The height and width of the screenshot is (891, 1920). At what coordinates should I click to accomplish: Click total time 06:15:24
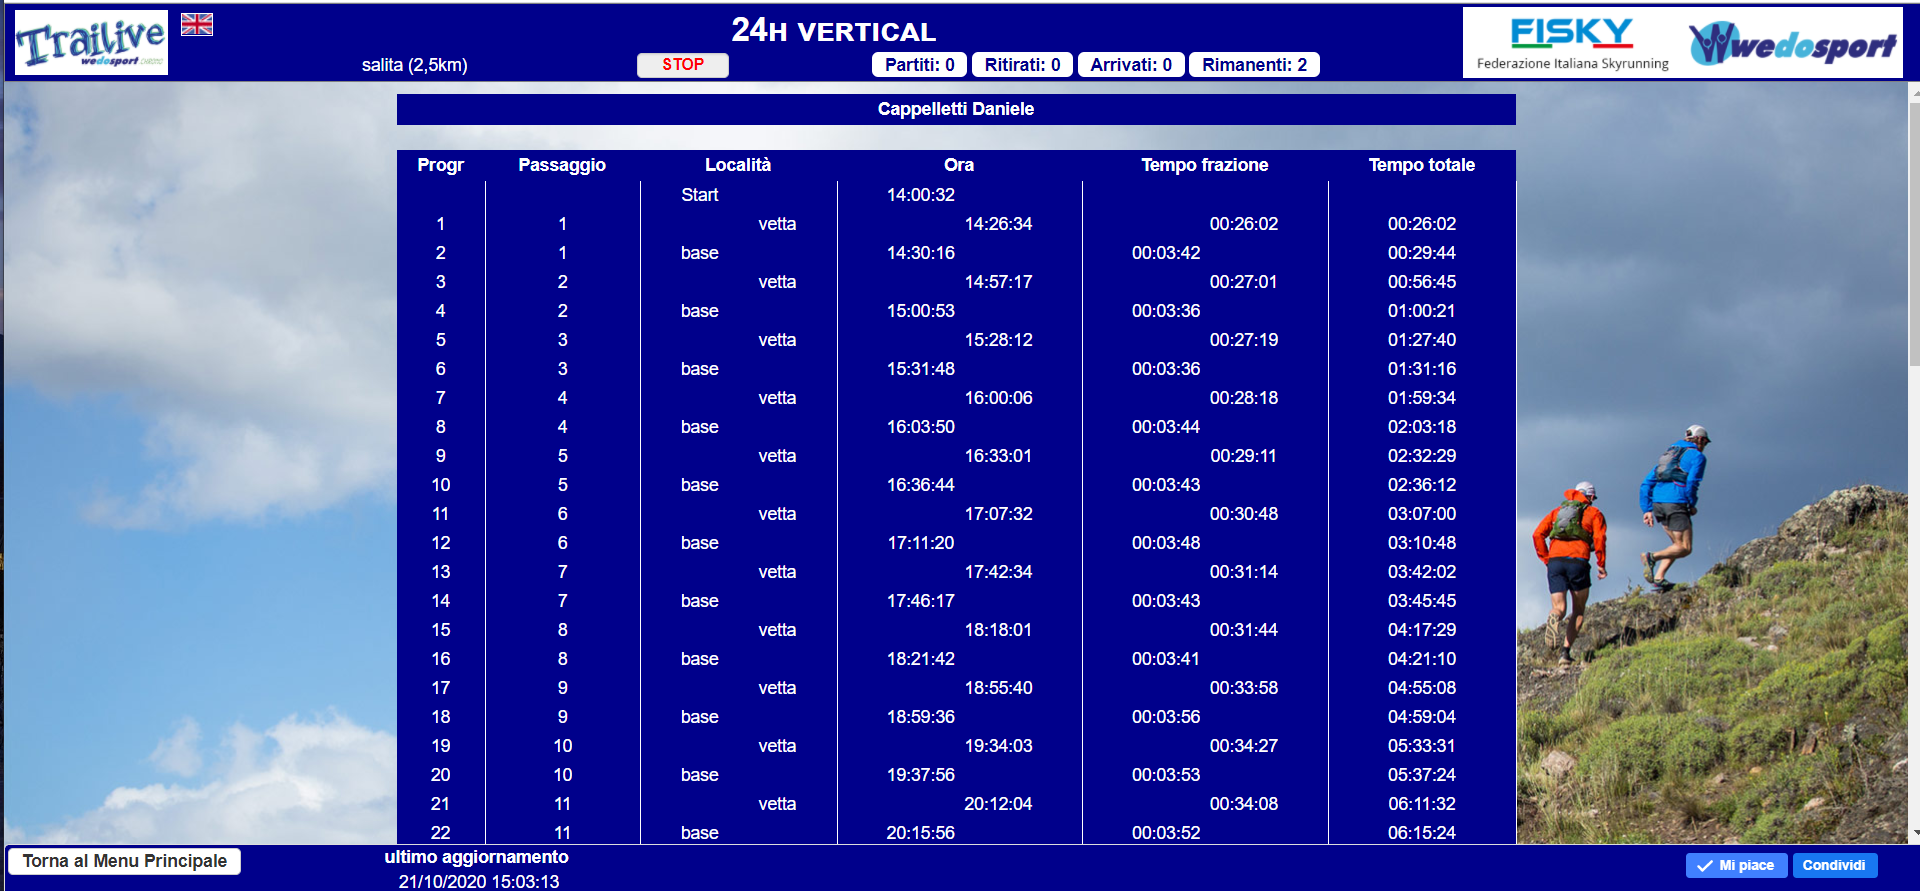tap(1422, 833)
